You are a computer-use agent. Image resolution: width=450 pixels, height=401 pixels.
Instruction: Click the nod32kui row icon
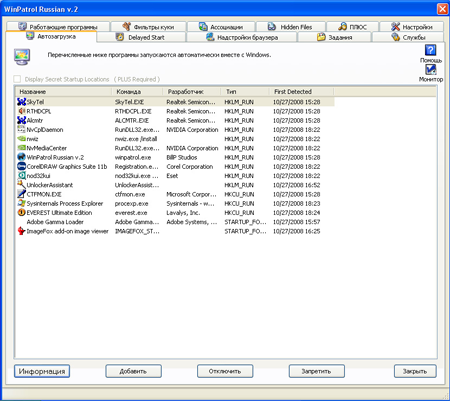(21, 176)
